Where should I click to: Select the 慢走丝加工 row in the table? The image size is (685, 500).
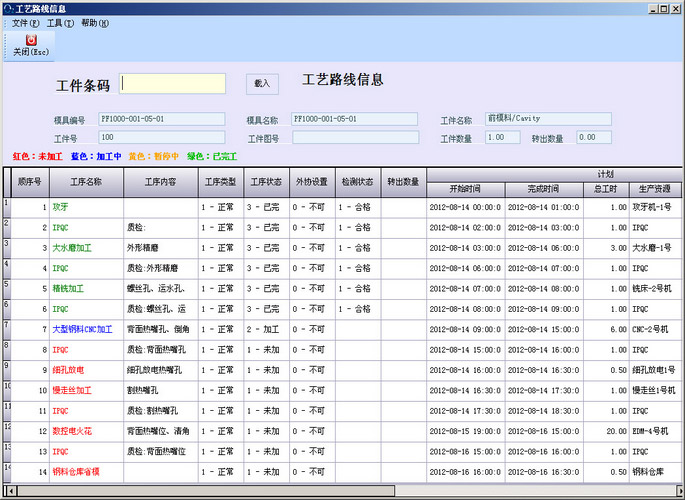(x=72, y=390)
